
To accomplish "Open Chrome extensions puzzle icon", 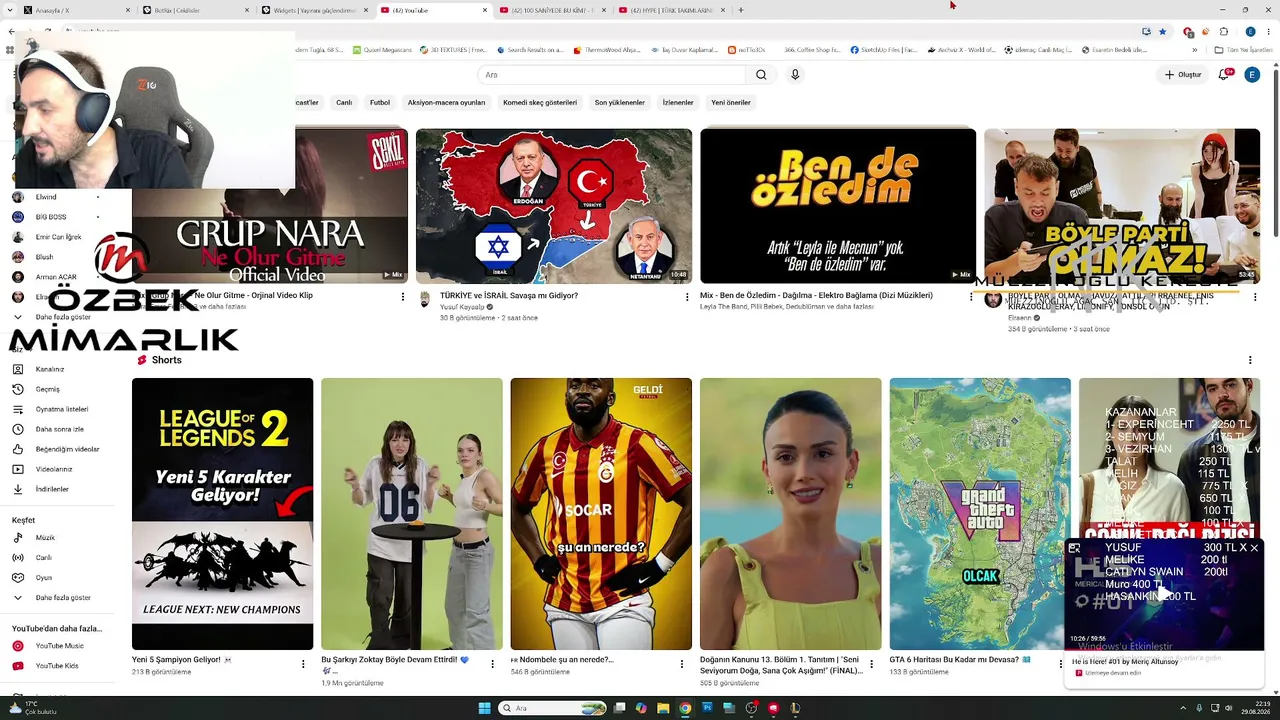I will 1223,31.
